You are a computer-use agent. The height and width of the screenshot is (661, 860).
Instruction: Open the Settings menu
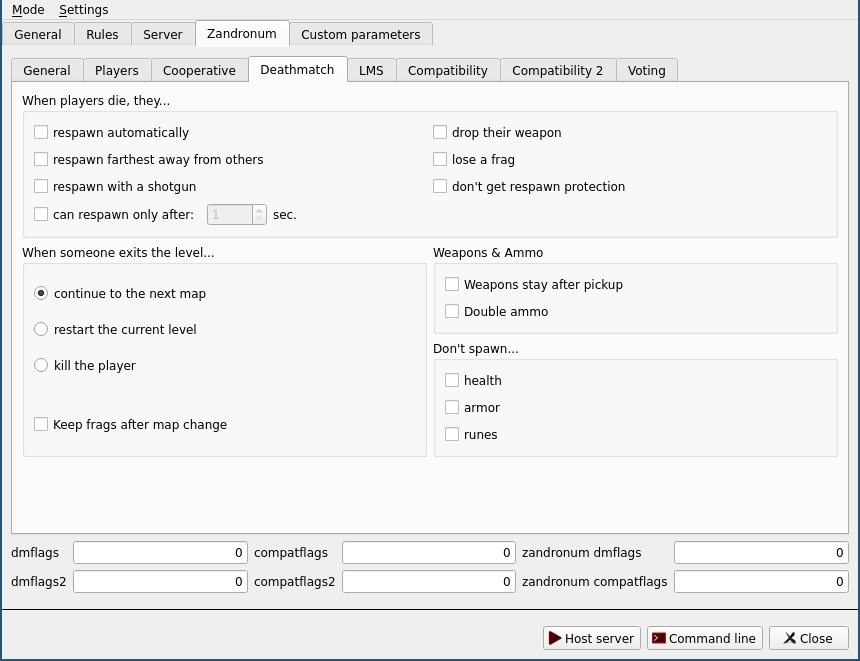[x=83, y=9]
